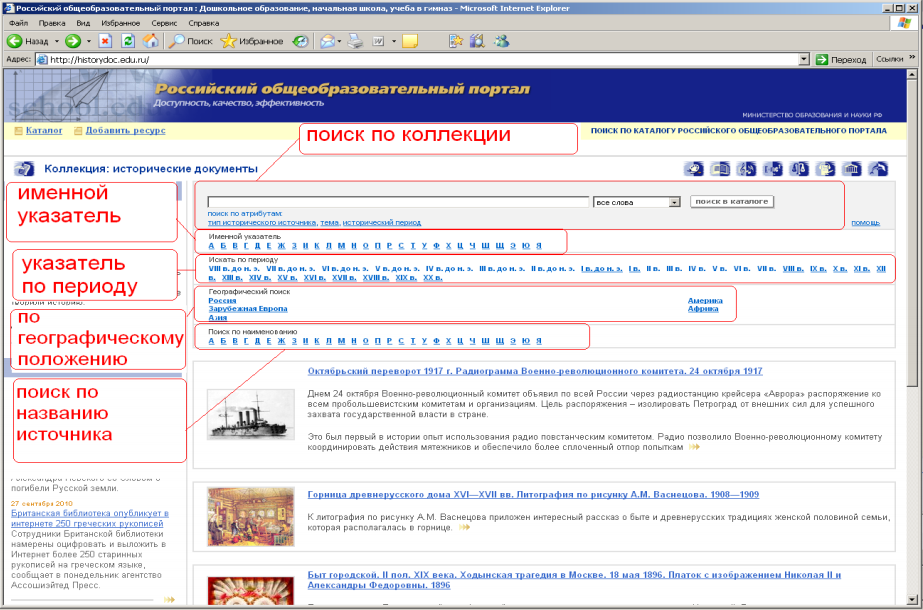Click the green Forward arrow button
This screenshot has width=923, height=610.
coord(73,41)
